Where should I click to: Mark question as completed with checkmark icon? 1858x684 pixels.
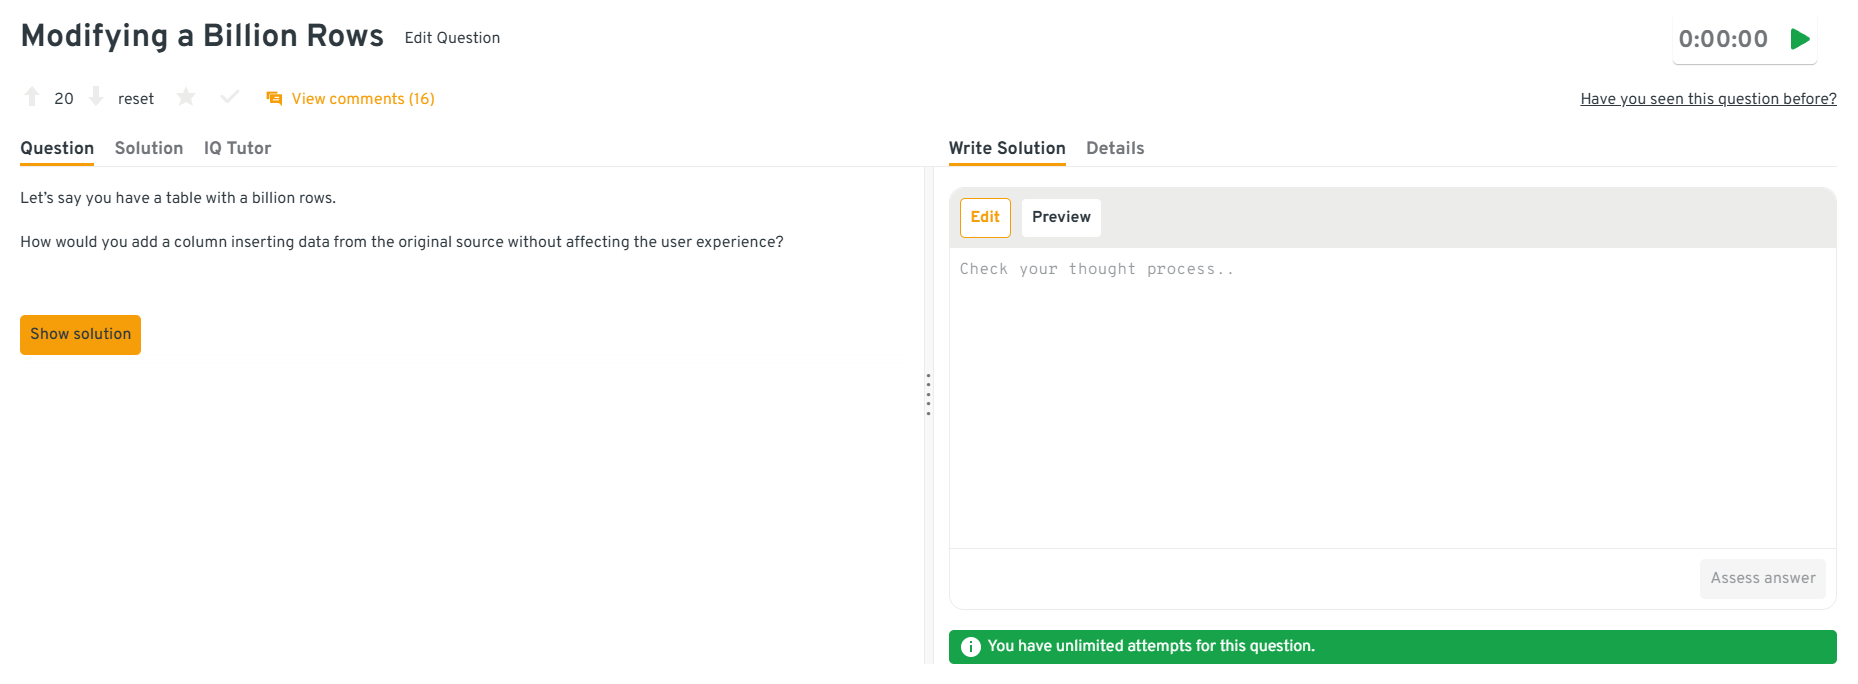[x=230, y=97]
